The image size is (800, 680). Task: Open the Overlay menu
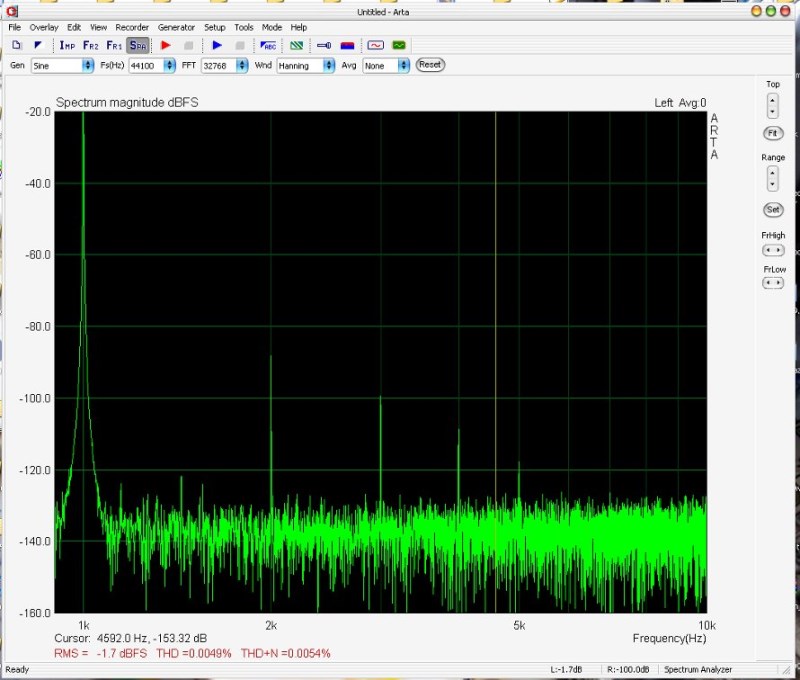coord(44,28)
